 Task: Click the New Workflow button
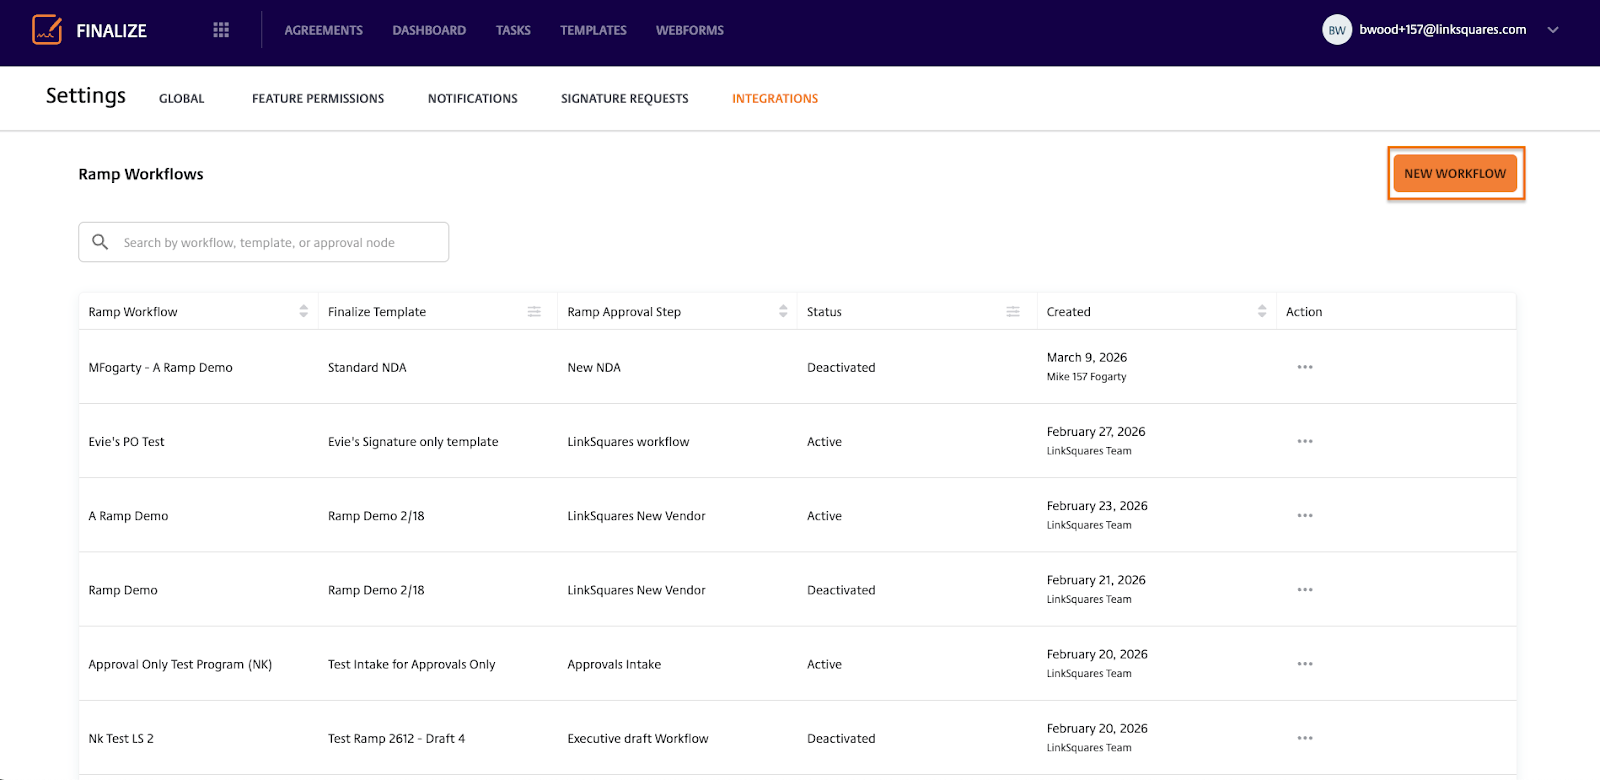click(x=1455, y=174)
